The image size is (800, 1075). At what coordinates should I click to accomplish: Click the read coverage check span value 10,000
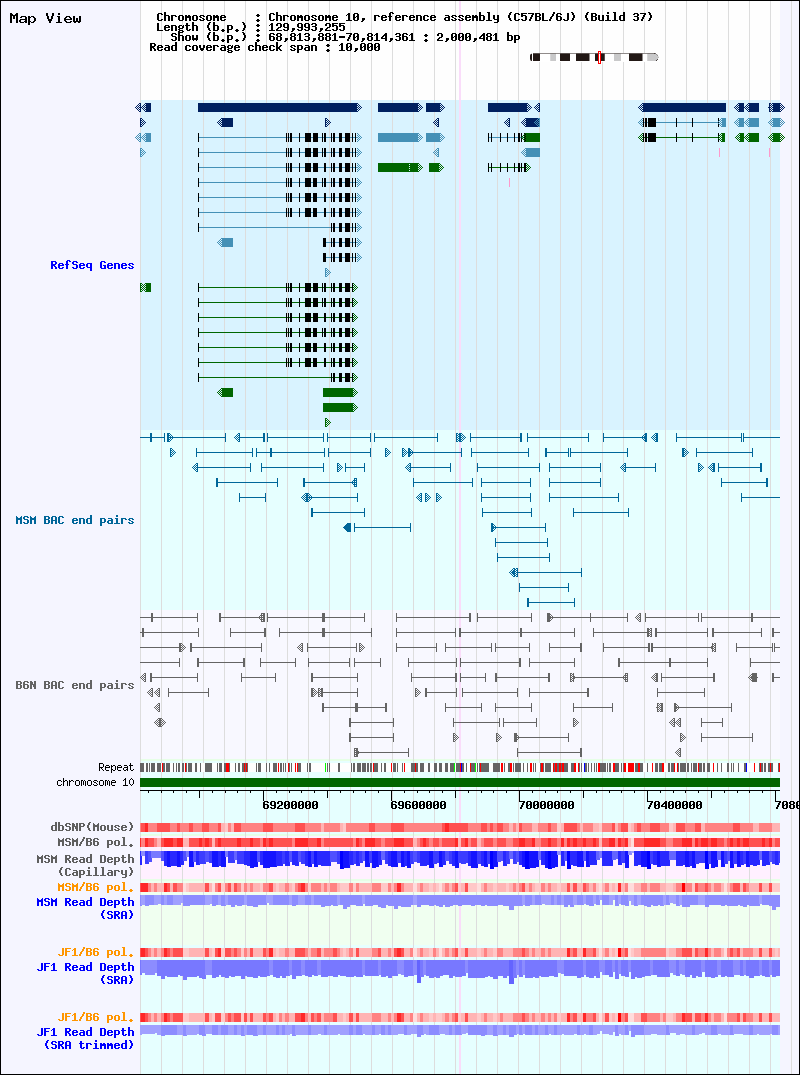coord(359,47)
